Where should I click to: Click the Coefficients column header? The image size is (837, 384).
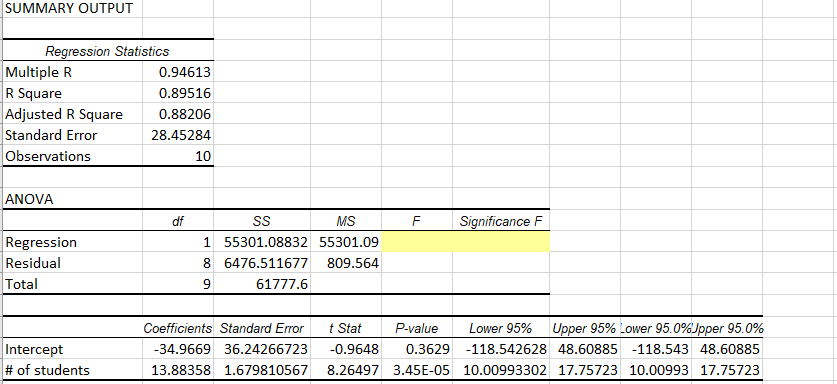[x=178, y=328]
